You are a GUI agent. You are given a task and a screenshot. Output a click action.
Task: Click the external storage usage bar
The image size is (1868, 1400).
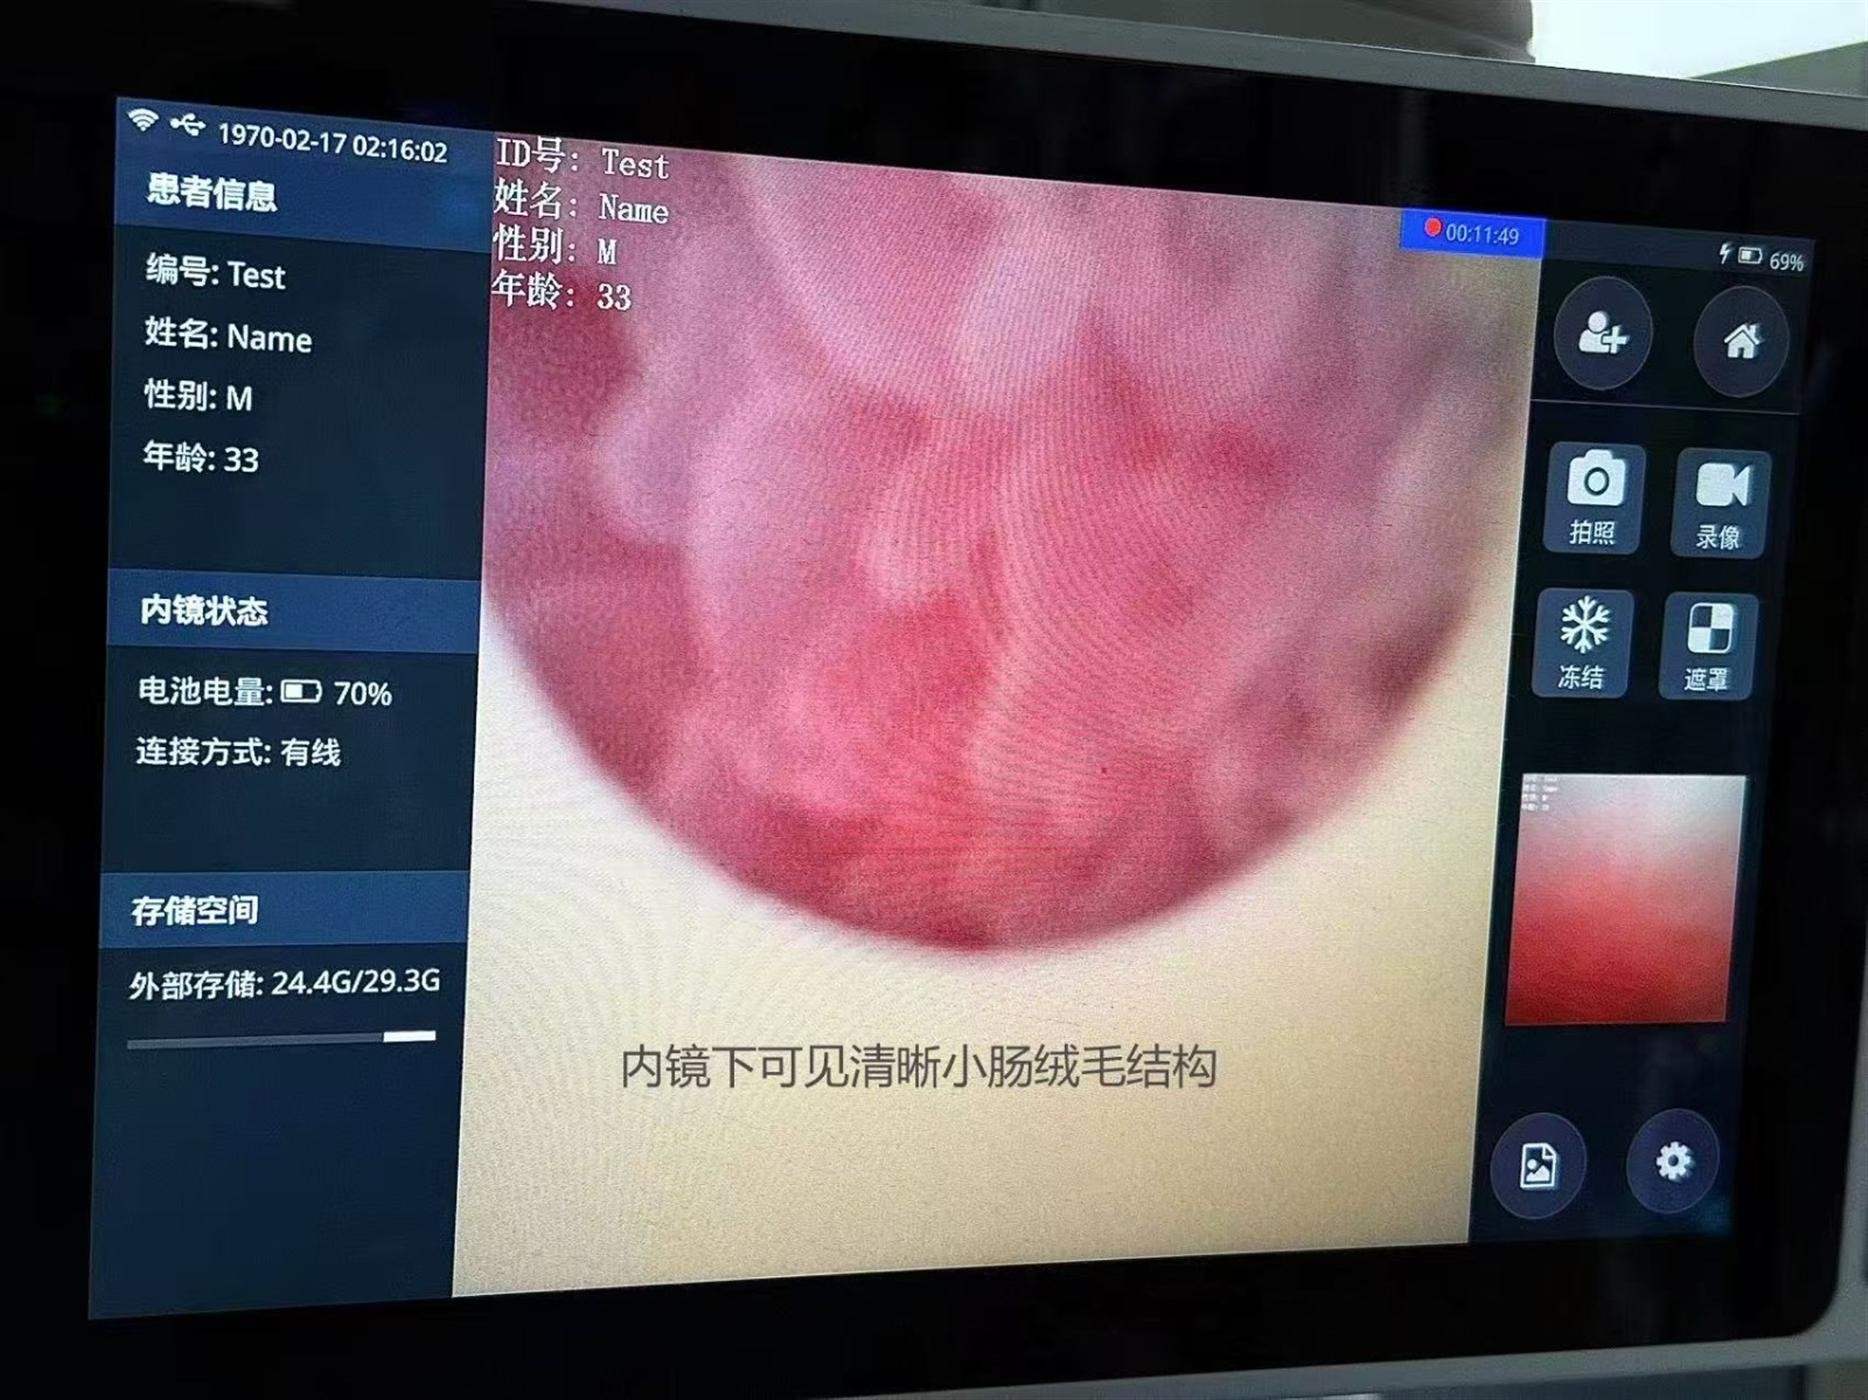tap(282, 1038)
